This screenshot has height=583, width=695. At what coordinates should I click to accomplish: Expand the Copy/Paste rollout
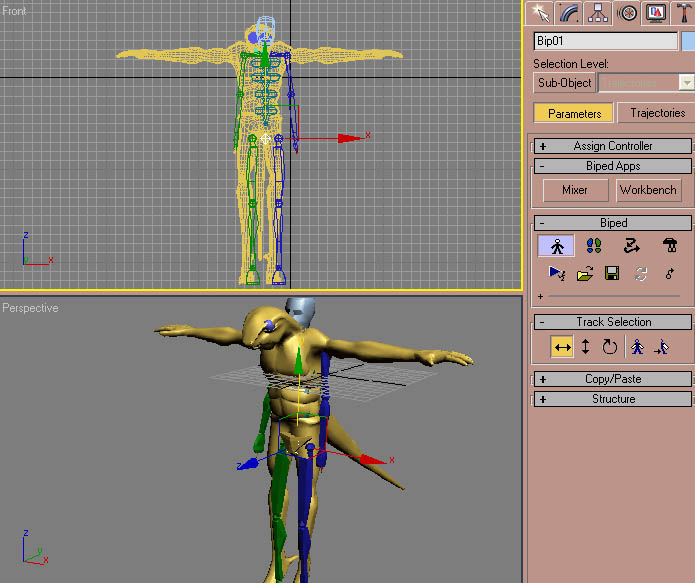(x=612, y=379)
